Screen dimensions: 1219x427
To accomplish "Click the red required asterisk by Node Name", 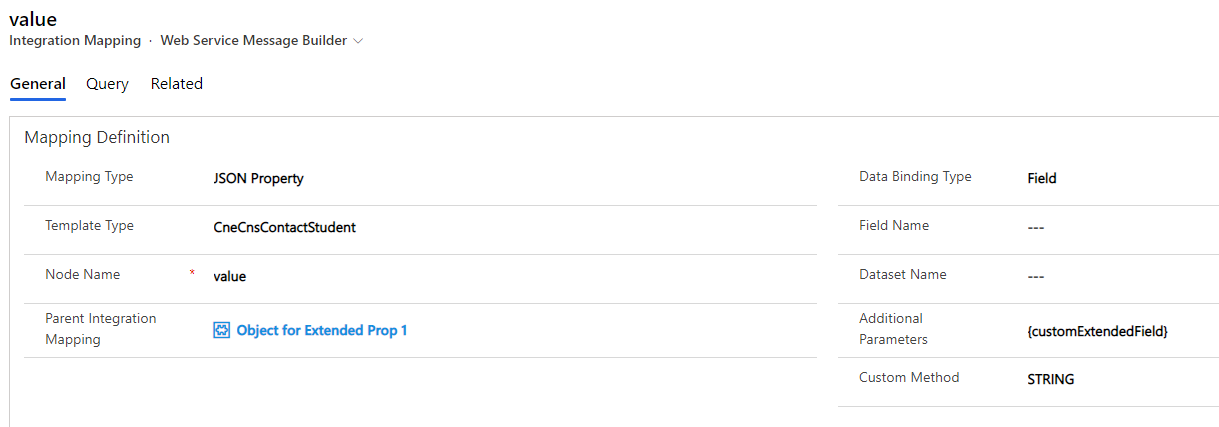I will tap(192, 273).
